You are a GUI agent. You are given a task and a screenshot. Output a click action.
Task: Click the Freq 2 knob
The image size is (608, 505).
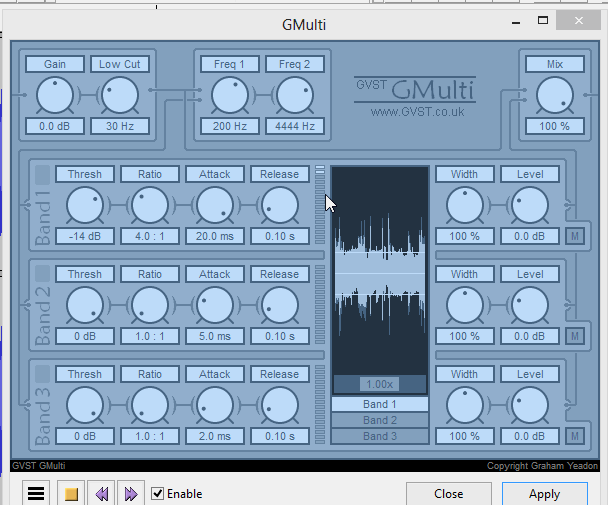(x=295, y=95)
